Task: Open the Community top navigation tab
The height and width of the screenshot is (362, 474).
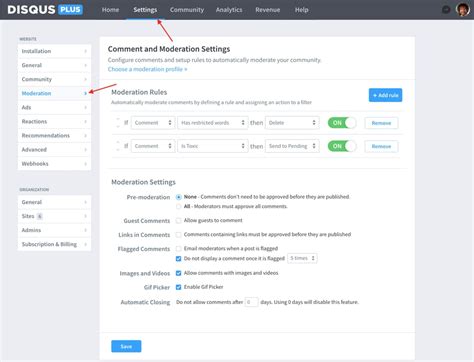Action: (x=187, y=10)
